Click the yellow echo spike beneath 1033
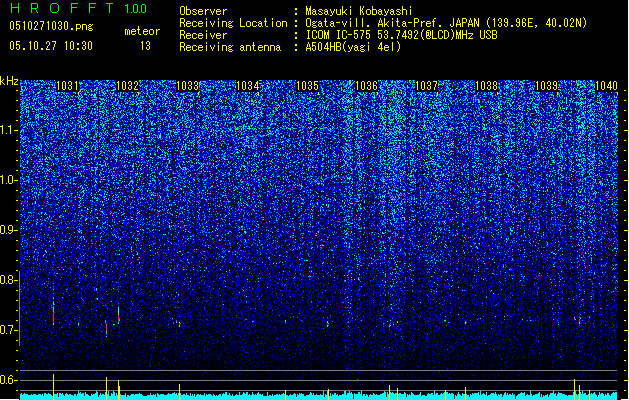This screenshot has width=629, height=400. [x=179, y=392]
